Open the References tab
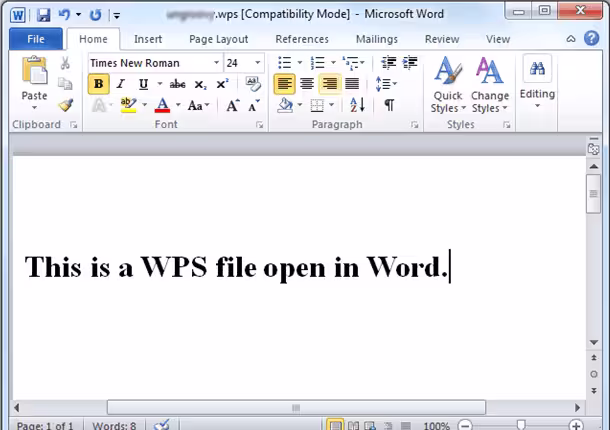 (302, 39)
